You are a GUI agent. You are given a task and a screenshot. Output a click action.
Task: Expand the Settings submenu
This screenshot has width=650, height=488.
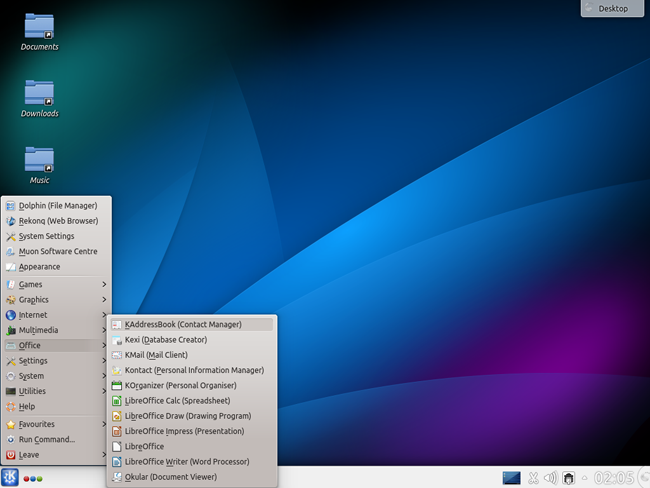tap(56, 361)
